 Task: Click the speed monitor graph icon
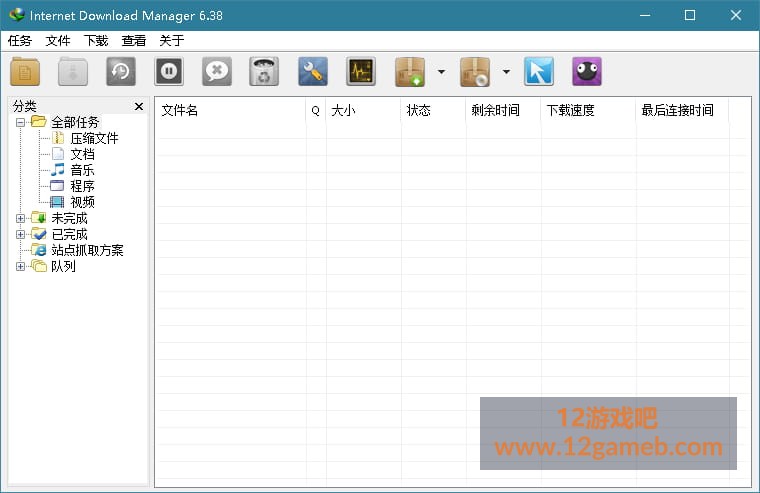pos(361,72)
